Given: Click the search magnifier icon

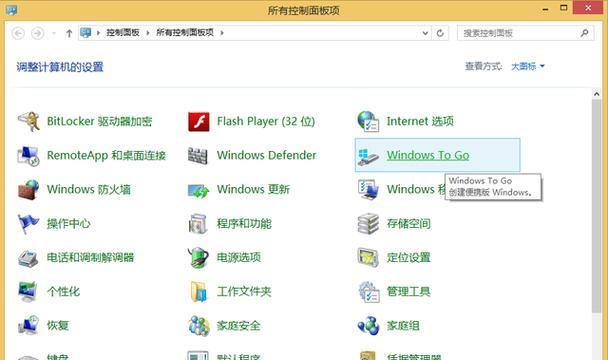Looking at the screenshot, I should pos(584,33).
